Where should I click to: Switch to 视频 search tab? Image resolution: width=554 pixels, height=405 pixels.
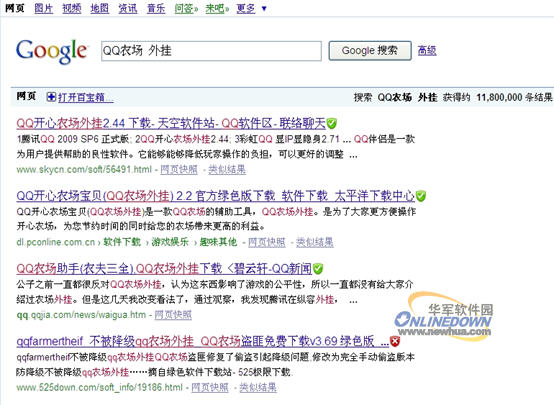[x=72, y=8]
